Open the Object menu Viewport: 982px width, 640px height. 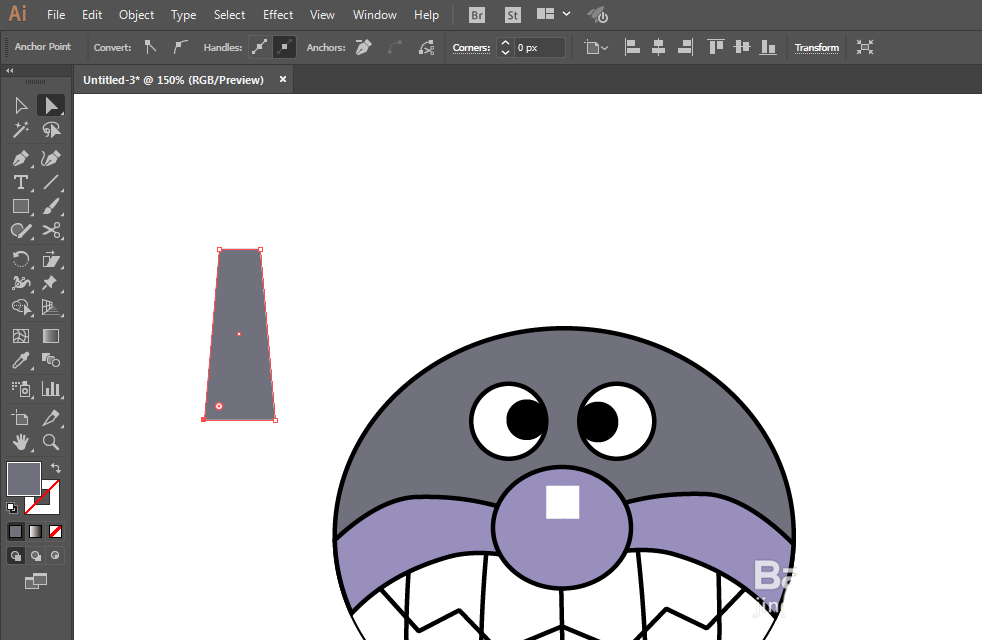point(137,14)
